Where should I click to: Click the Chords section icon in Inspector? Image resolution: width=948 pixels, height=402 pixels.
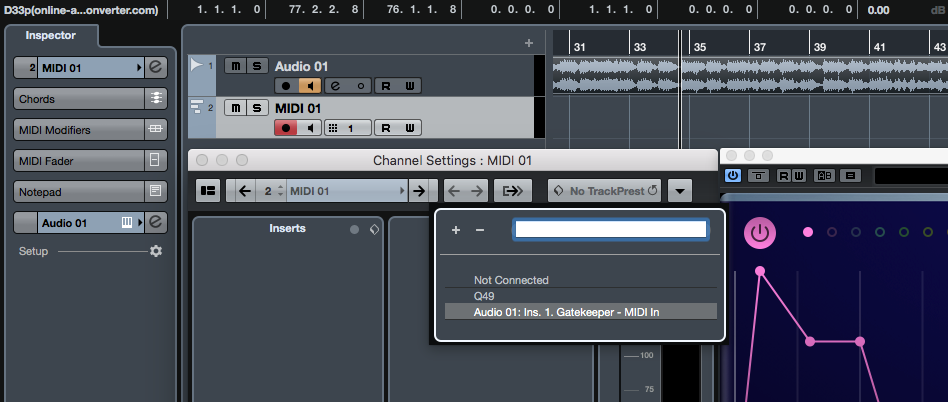click(156, 99)
